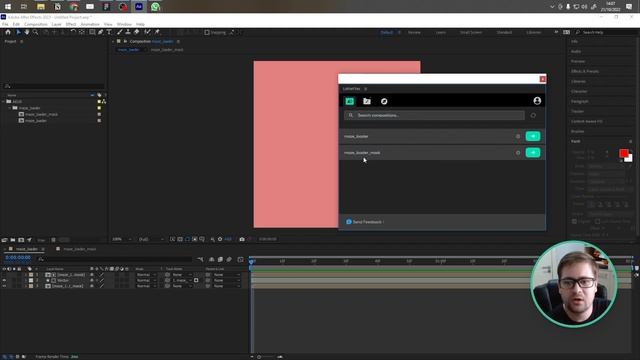Enable motion blur for timeline layers

click(229, 260)
